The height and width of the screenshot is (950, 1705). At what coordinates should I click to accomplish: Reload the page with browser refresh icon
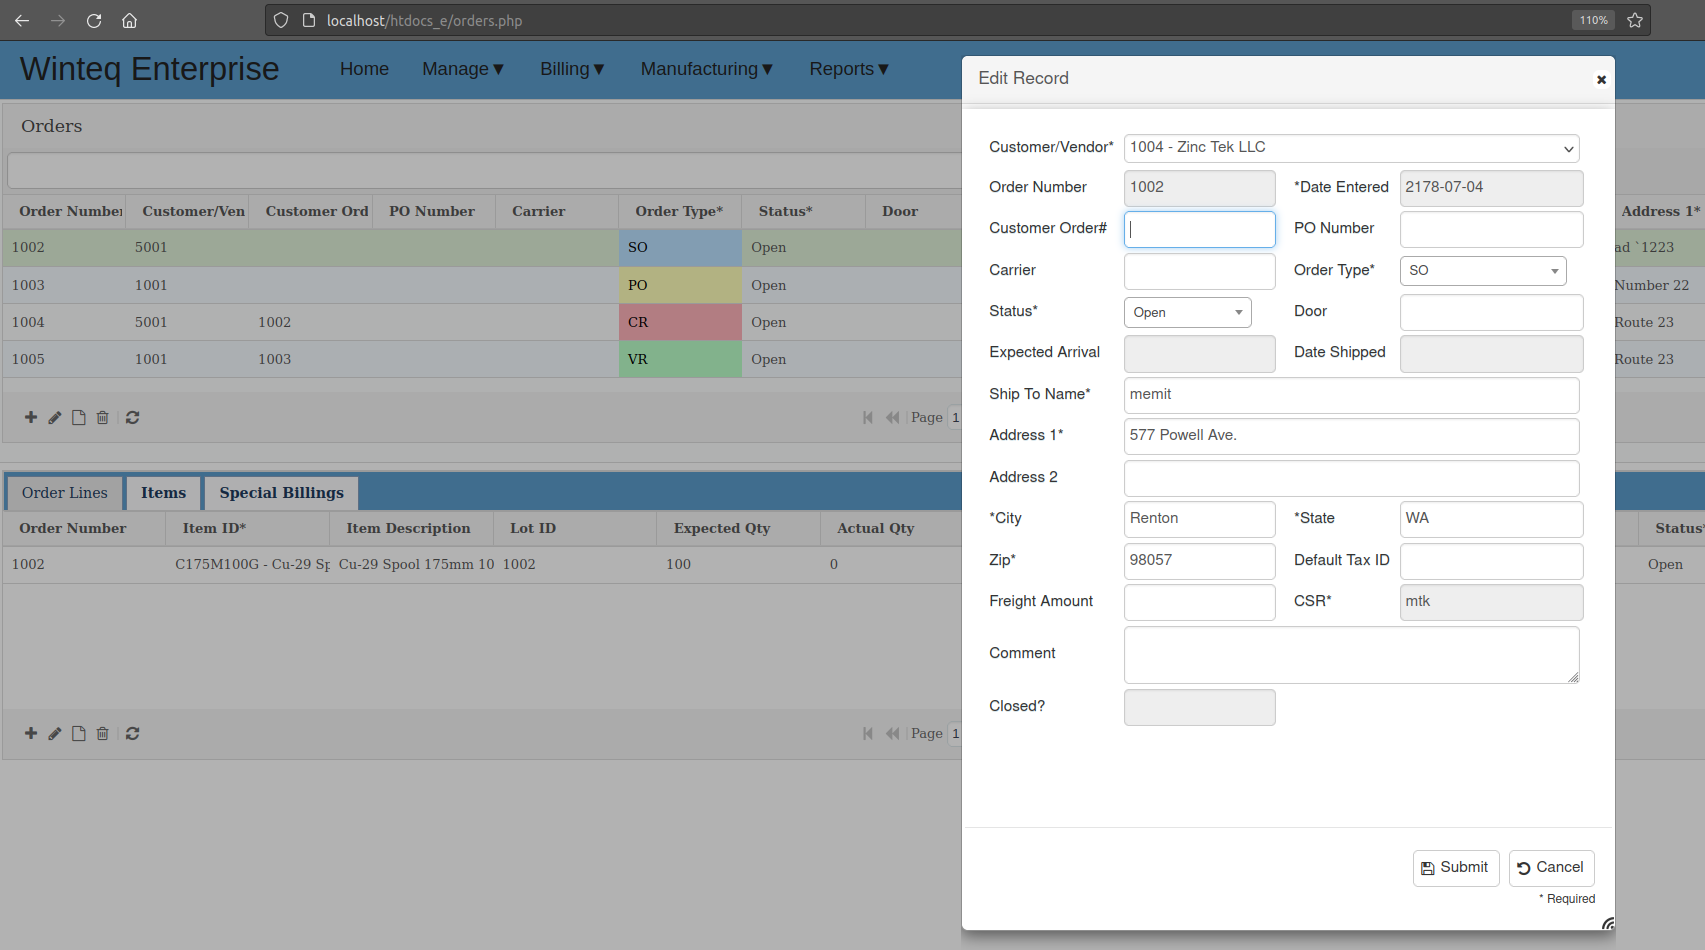[x=94, y=20]
